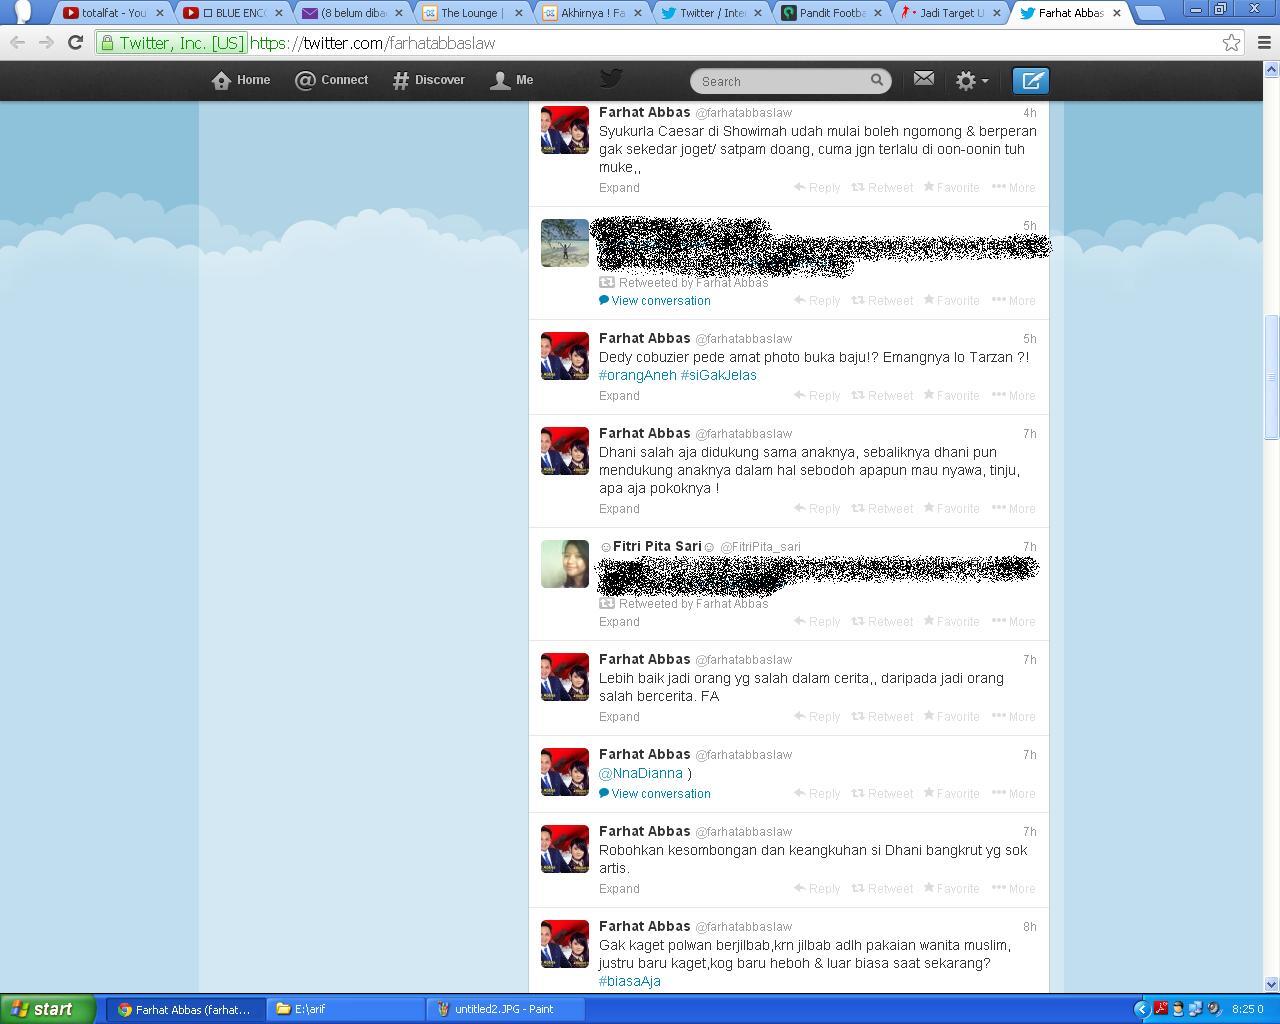Click the page vertical scrollbar thumb
The height and width of the screenshot is (1024, 1280).
pos(1272,377)
